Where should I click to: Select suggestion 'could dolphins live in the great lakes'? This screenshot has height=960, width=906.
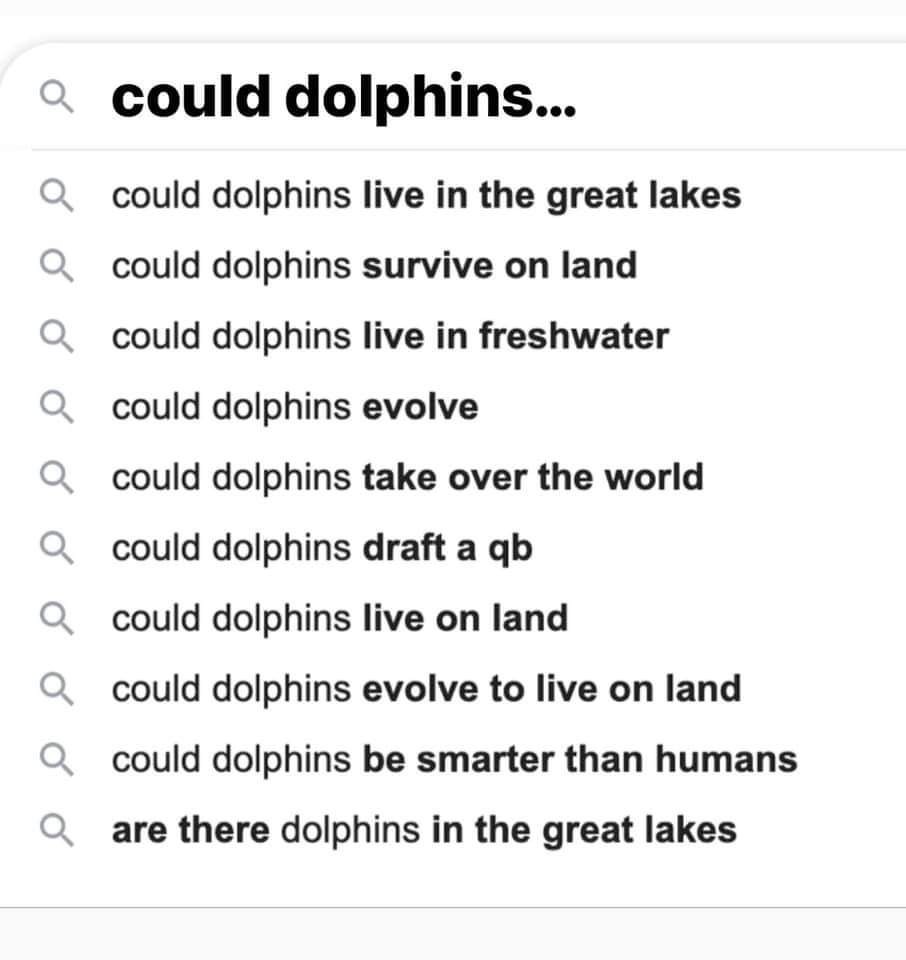[426, 194]
